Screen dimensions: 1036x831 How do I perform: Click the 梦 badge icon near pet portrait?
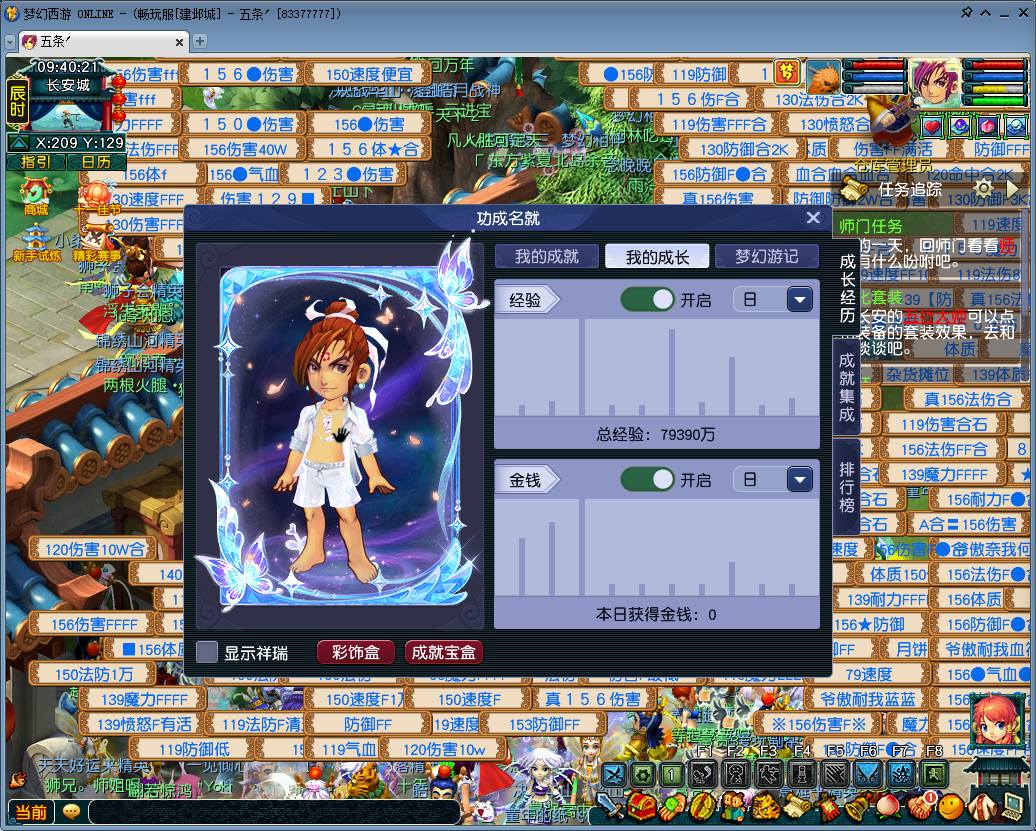[x=786, y=72]
